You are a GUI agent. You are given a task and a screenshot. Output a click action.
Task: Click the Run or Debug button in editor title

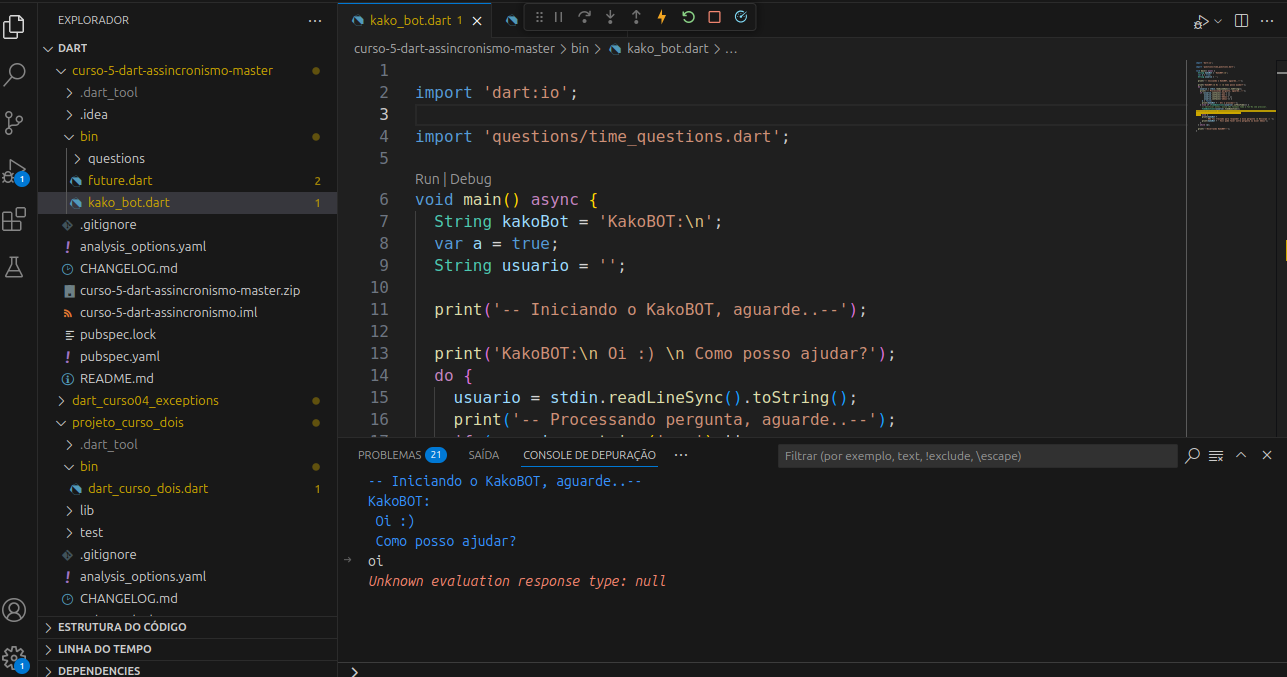1201,21
